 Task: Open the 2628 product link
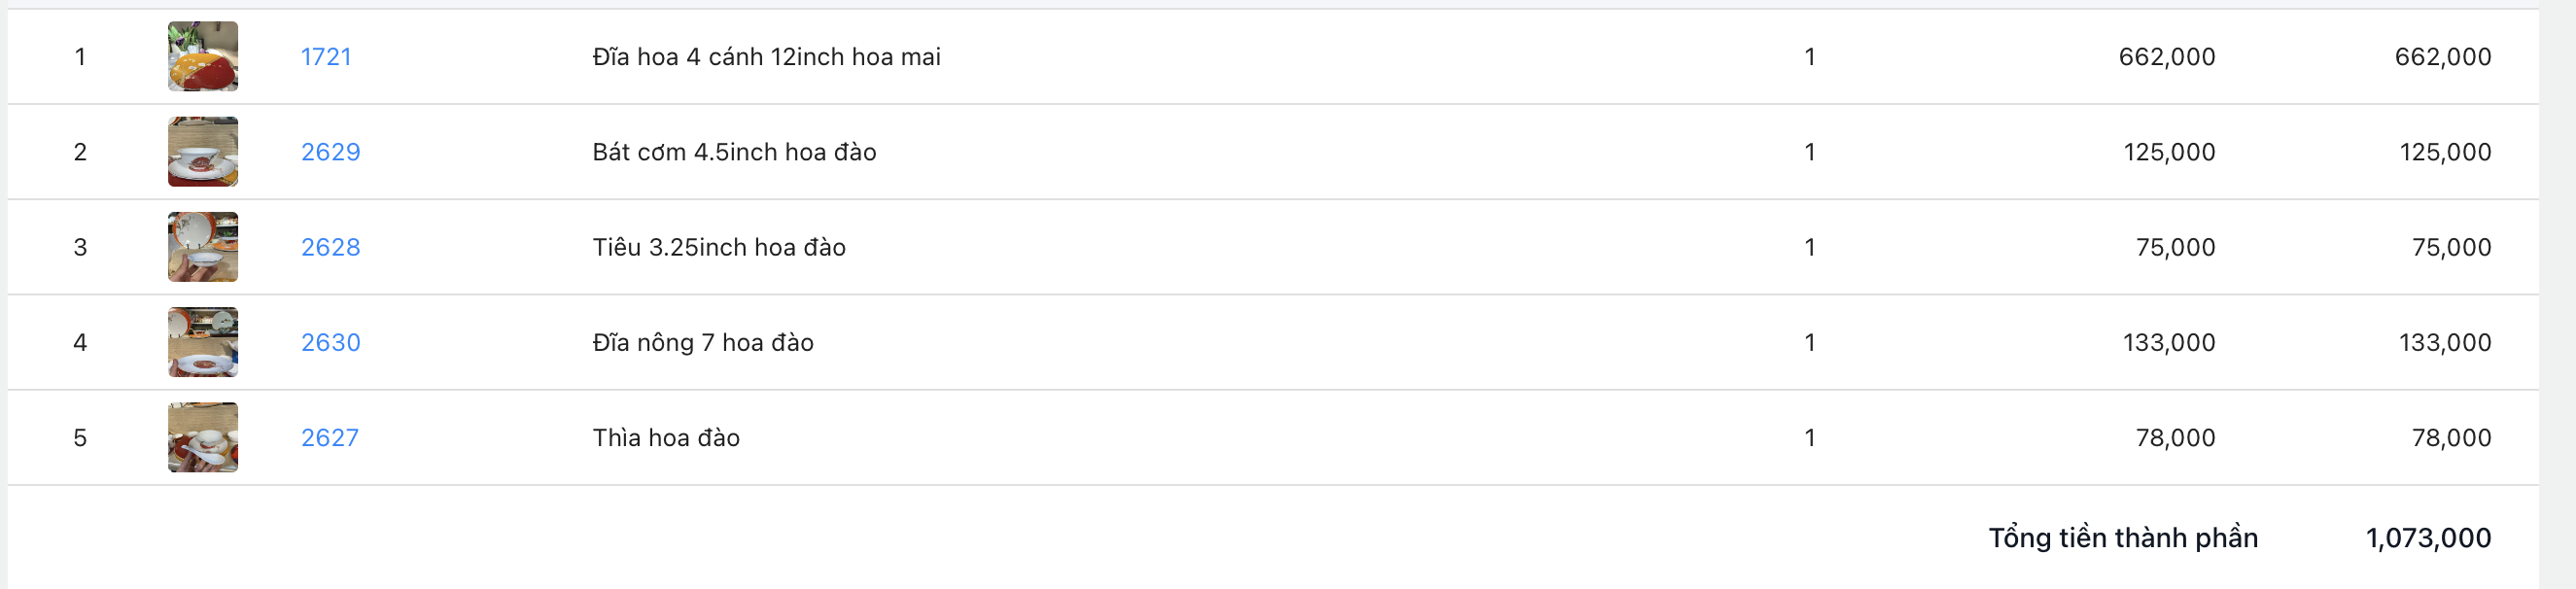(330, 247)
